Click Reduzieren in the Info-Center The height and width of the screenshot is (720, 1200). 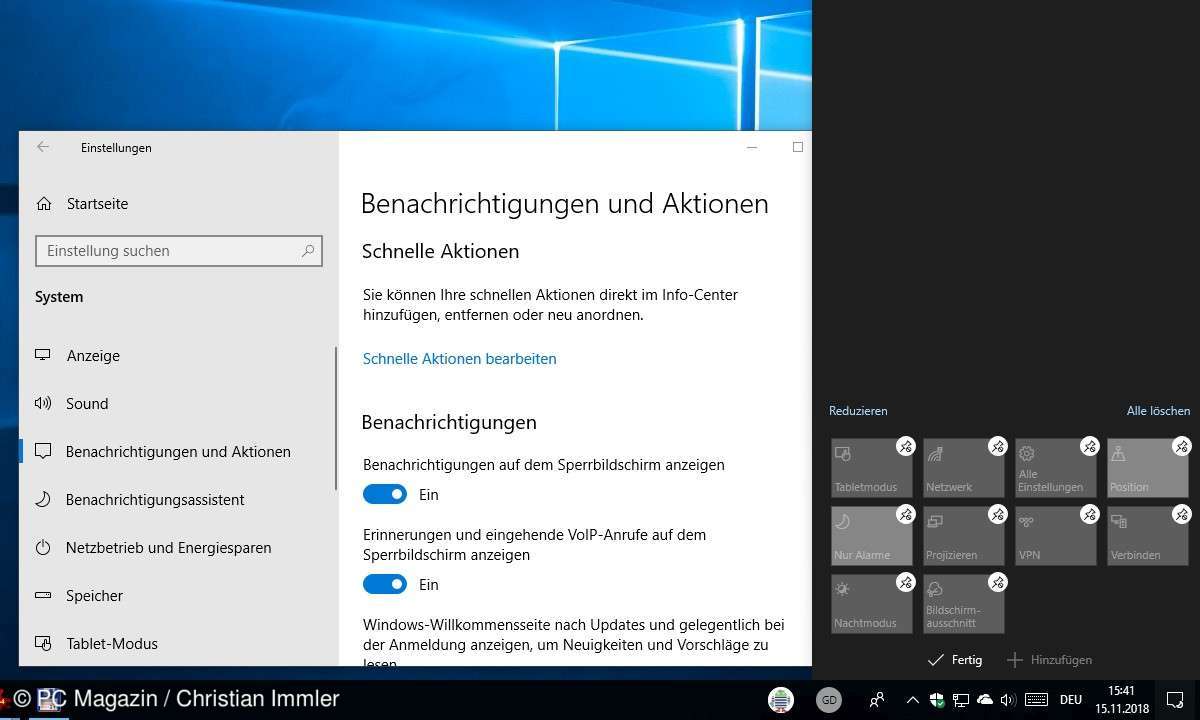point(858,411)
